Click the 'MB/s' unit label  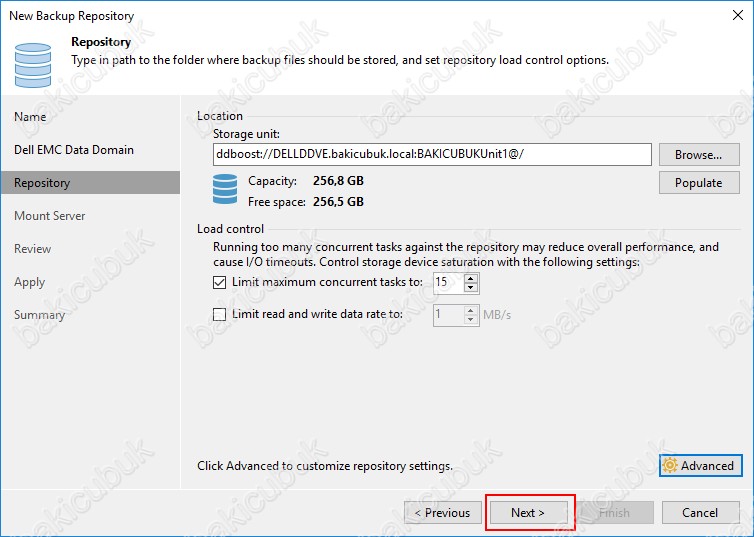(x=497, y=315)
